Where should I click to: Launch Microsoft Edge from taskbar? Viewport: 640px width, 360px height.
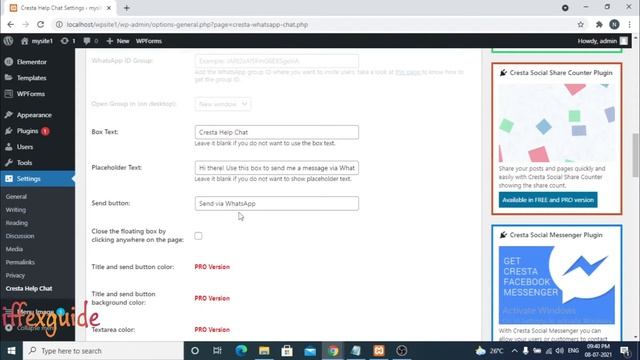pyautogui.click(x=241, y=351)
